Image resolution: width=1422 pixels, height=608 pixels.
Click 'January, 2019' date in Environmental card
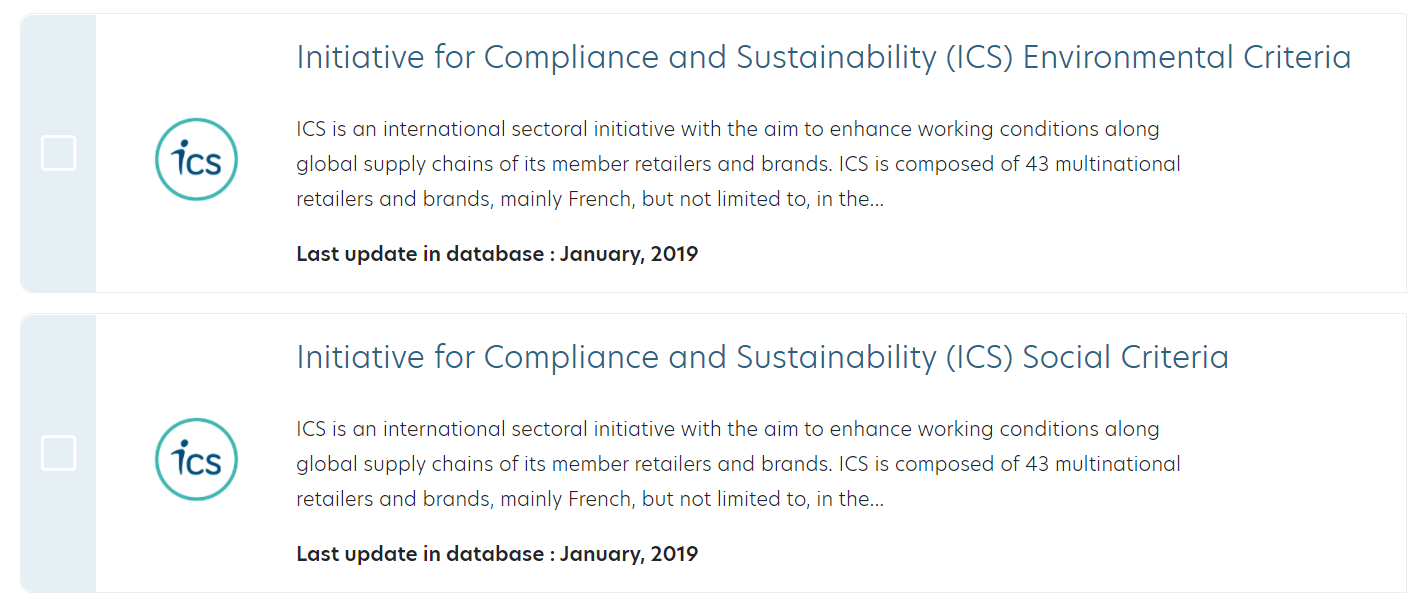coord(628,254)
